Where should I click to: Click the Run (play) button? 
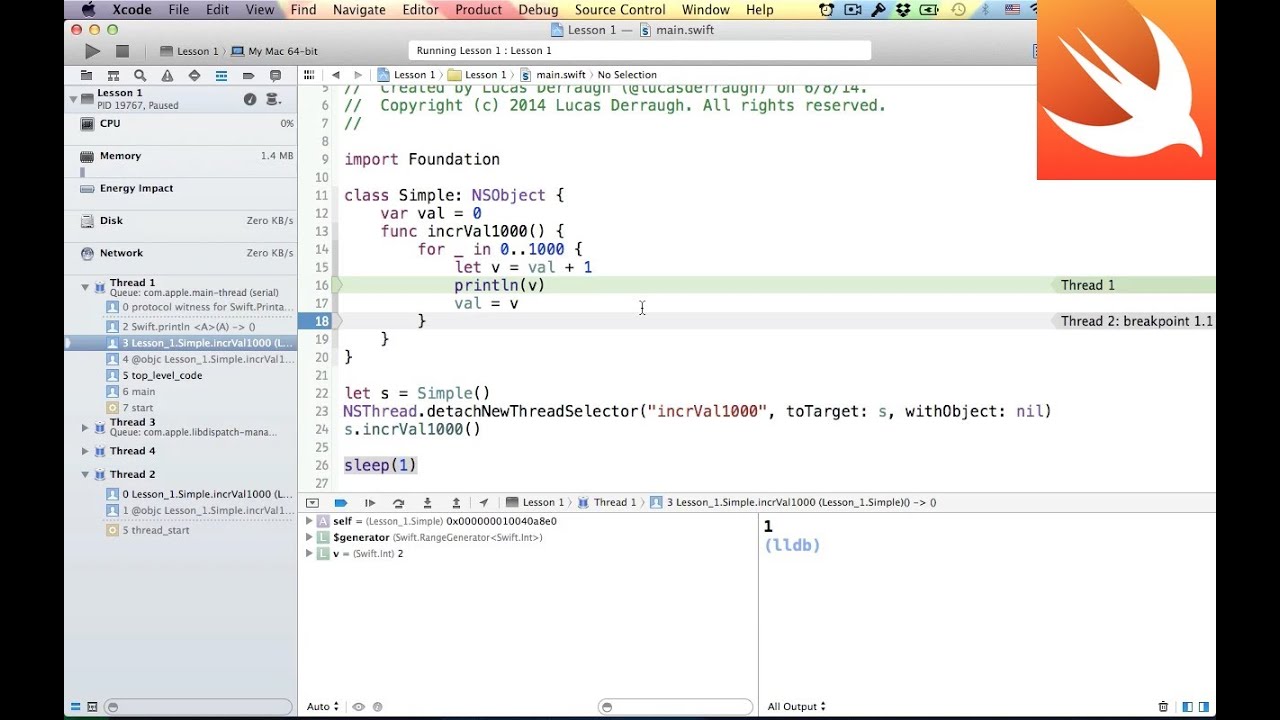click(x=92, y=51)
